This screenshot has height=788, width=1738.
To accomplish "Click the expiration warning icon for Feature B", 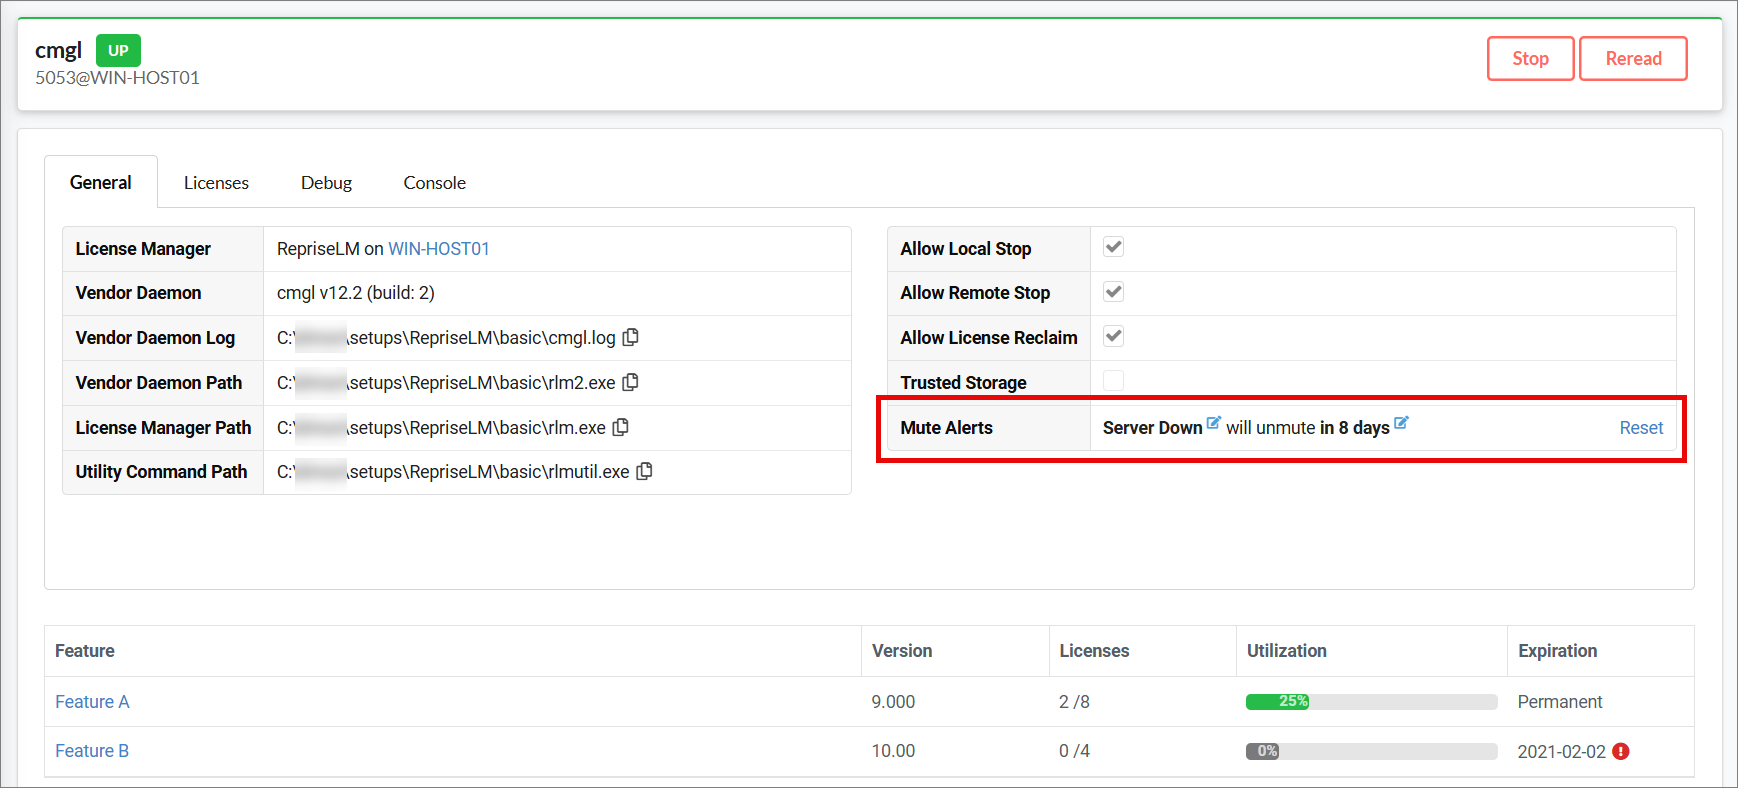I will pyautogui.click(x=1621, y=751).
